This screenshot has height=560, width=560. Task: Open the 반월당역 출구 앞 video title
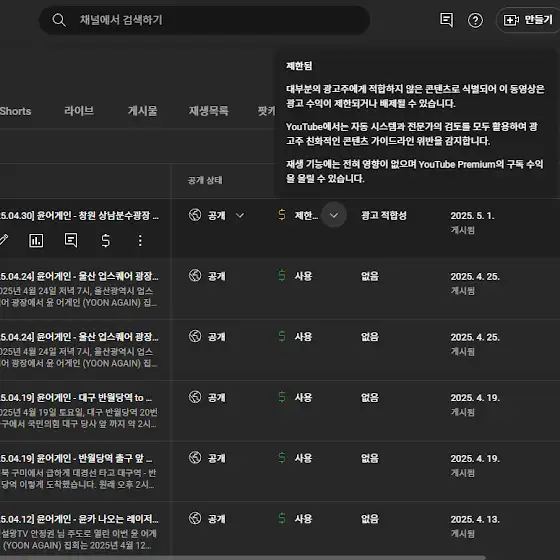click(x=76, y=458)
